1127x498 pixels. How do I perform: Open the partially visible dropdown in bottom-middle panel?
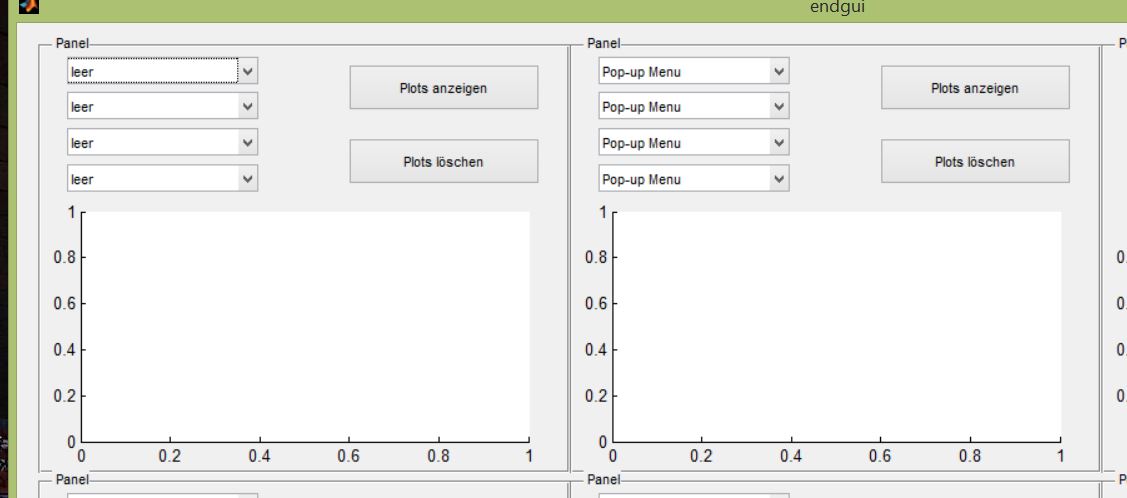tap(694, 494)
